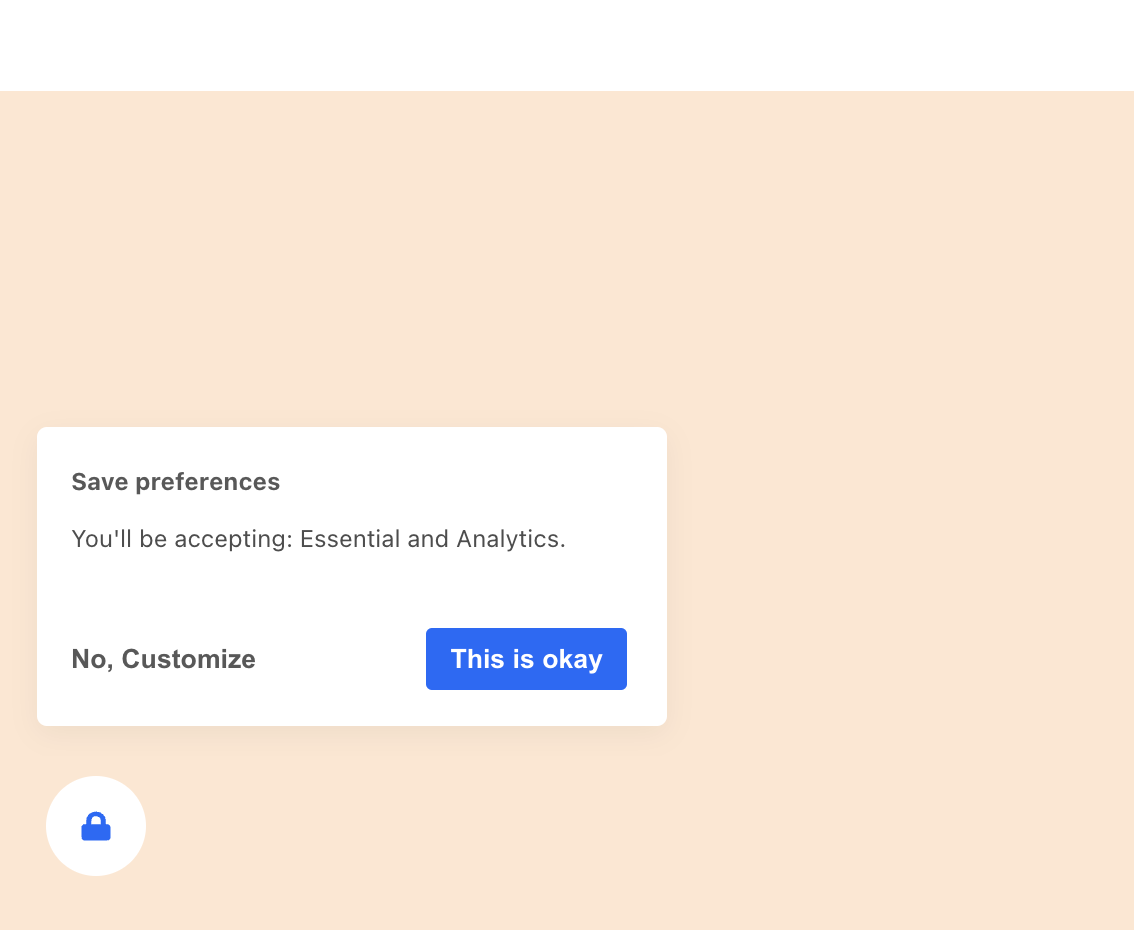The image size is (1134, 930).
Task: Click the white header bar at top
Action: coord(567,45)
